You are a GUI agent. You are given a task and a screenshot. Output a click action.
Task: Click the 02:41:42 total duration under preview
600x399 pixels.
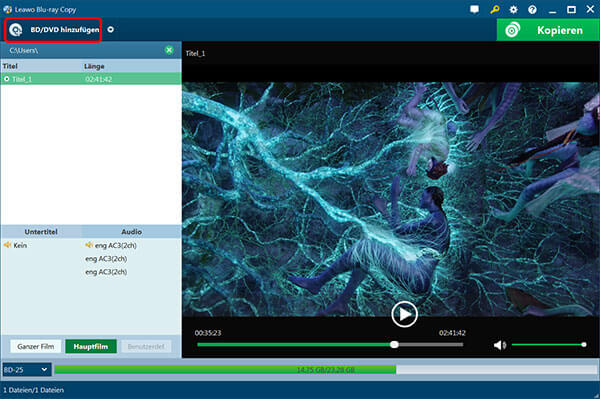click(x=452, y=333)
